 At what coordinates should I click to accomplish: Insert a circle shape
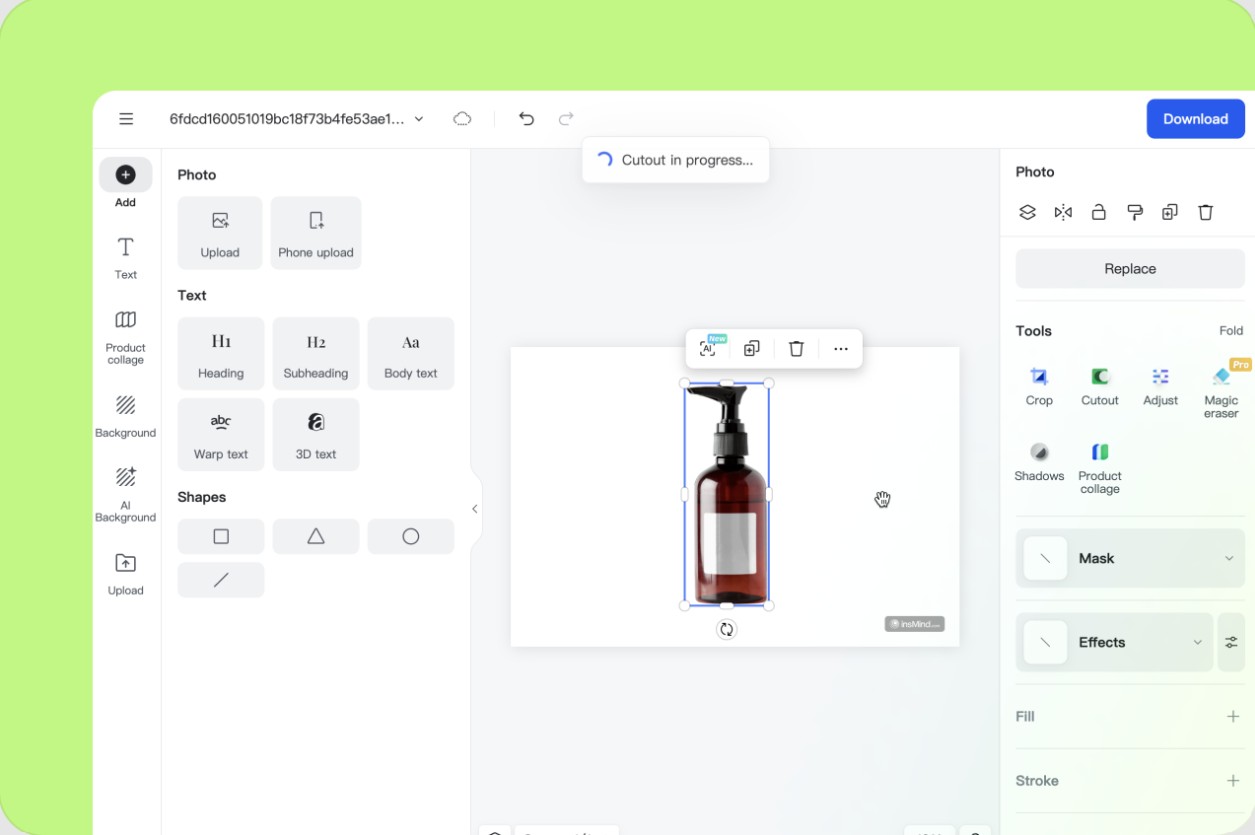tap(411, 536)
